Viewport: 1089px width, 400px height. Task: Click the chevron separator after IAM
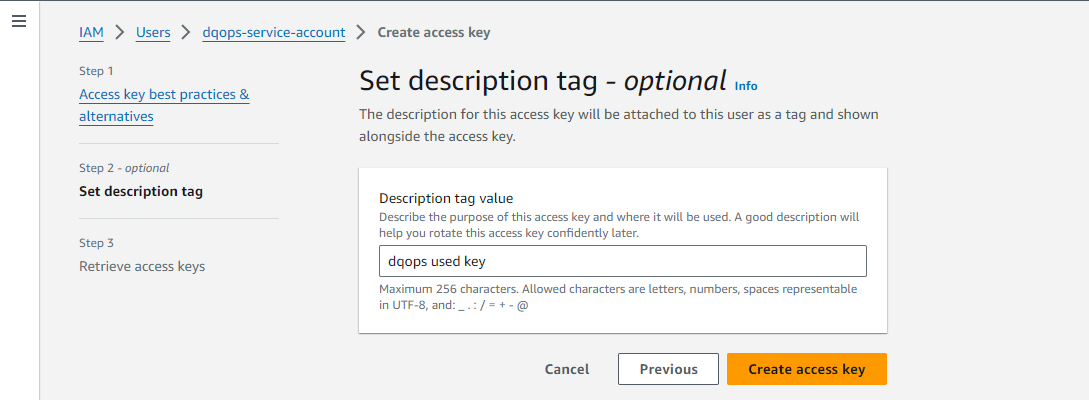119,32
